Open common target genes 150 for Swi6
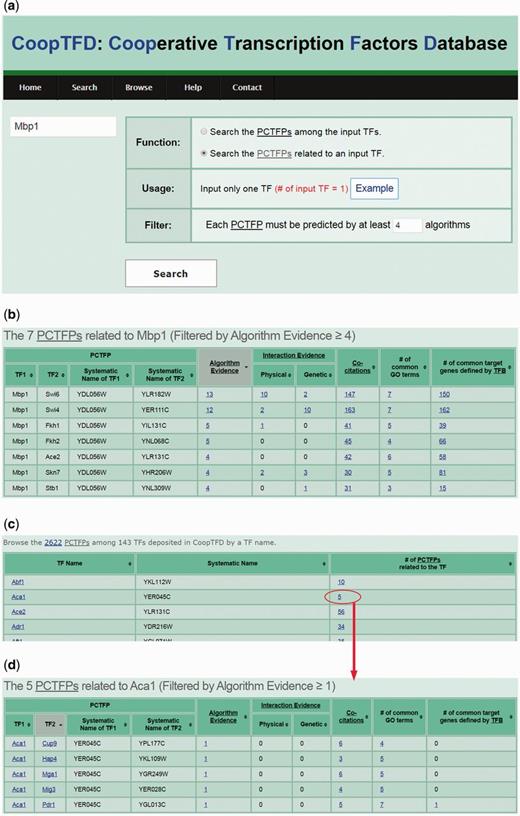This screenshot has width=520, height=816. (444, 394)
